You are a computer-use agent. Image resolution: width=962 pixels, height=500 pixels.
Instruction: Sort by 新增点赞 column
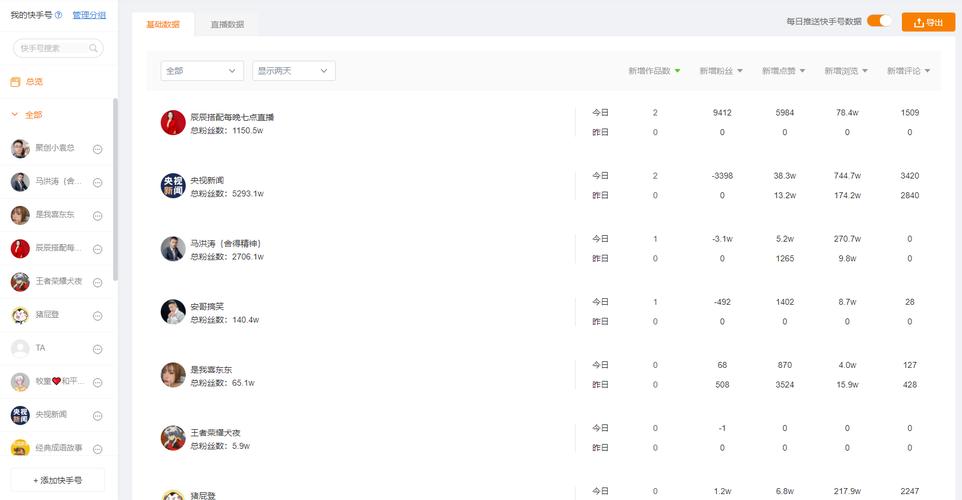[783, 71]
